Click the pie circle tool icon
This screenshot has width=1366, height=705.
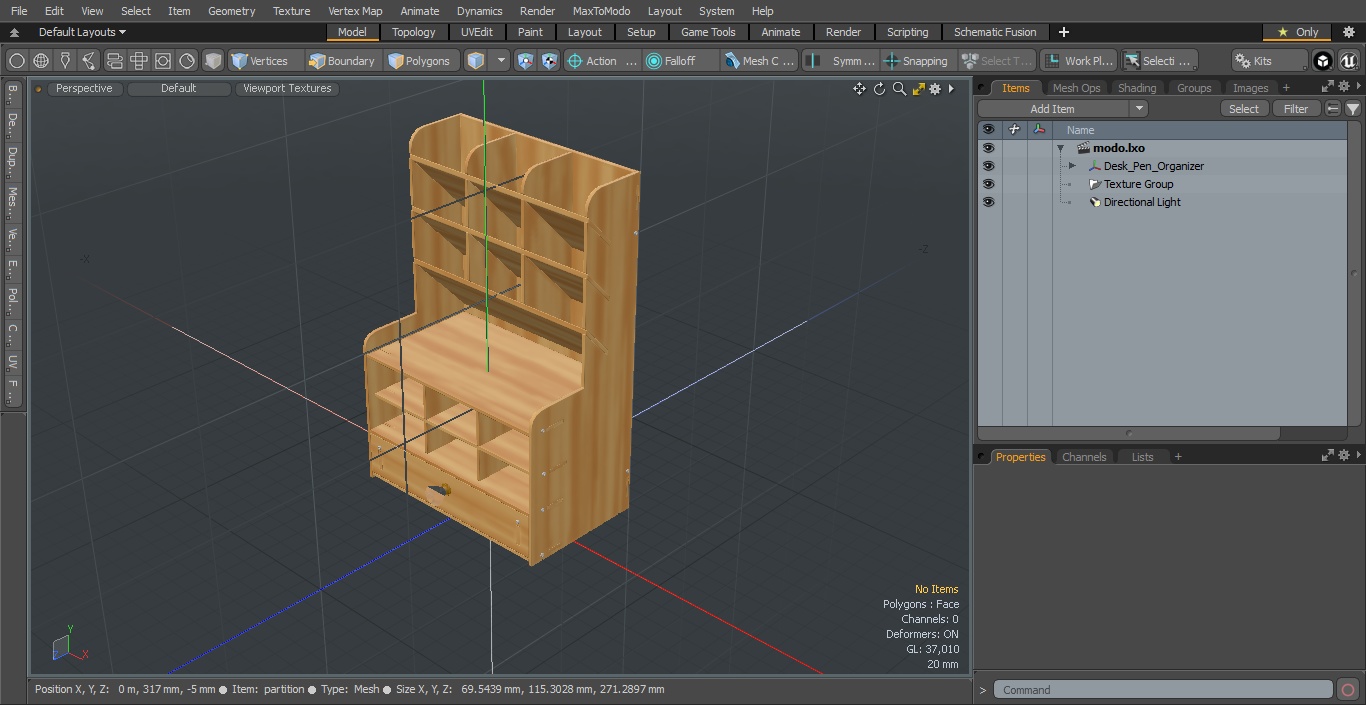[187, 61]
